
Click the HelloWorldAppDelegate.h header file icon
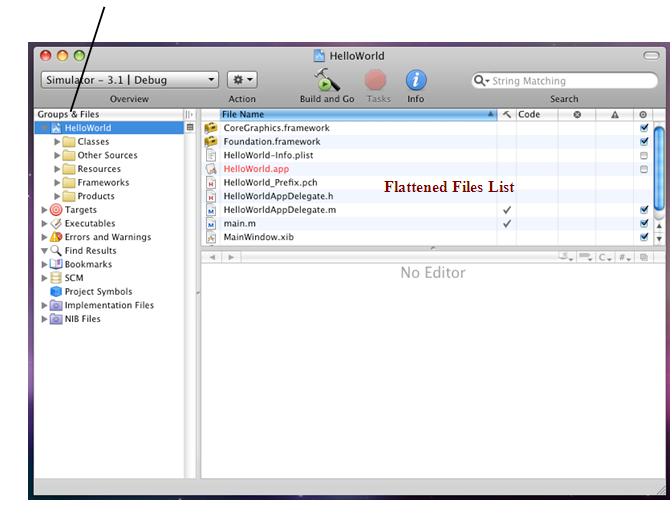pyautogui.click(x=211, y=196)
